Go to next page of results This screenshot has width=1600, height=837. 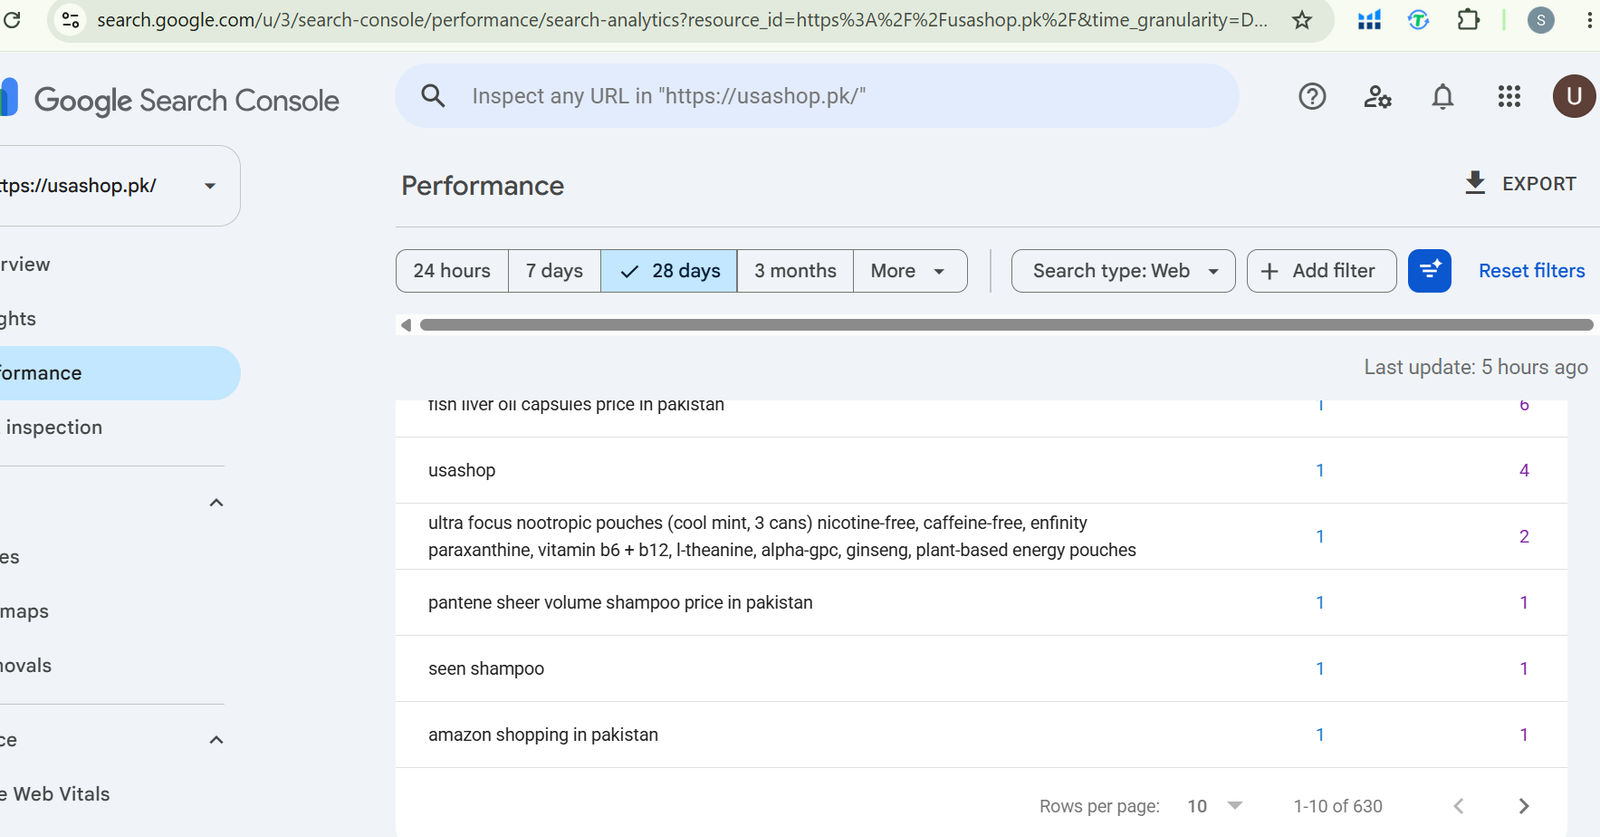[x=1524, y=806]
